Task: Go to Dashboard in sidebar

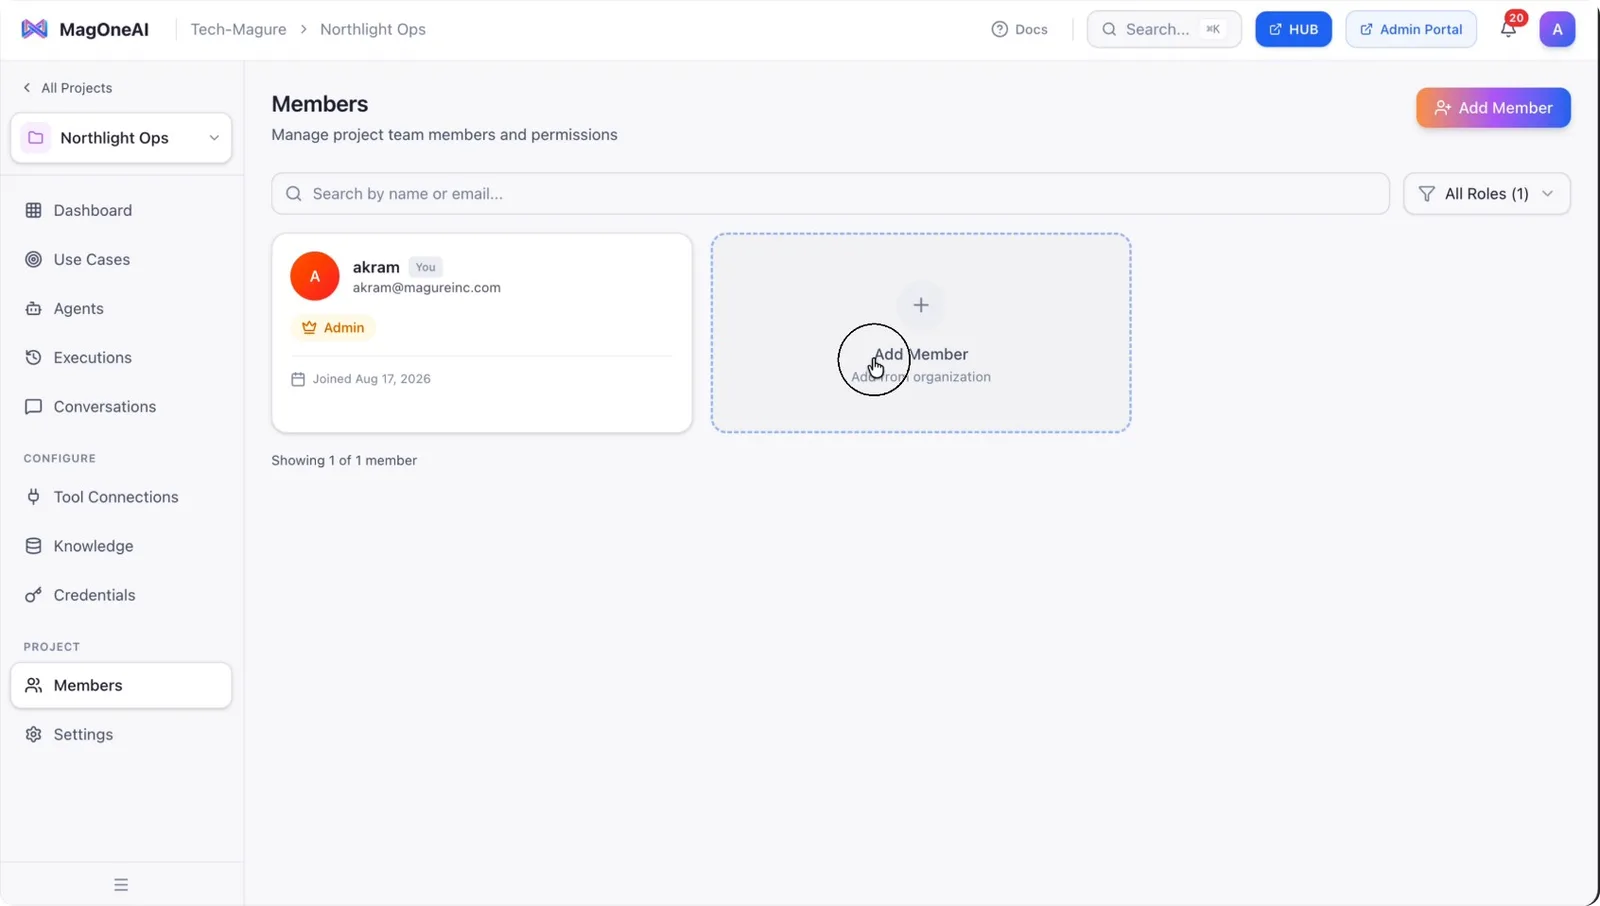Action: pyautogui.click(x=121, y=210)
